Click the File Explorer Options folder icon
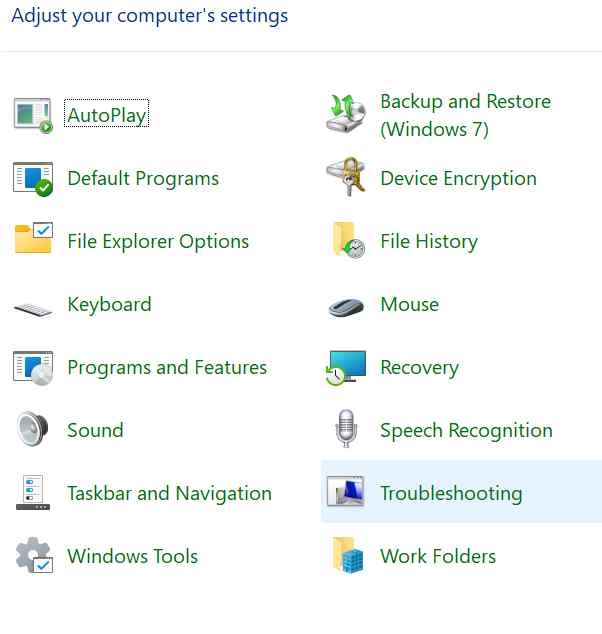602x634 pixels. (33, 238)
